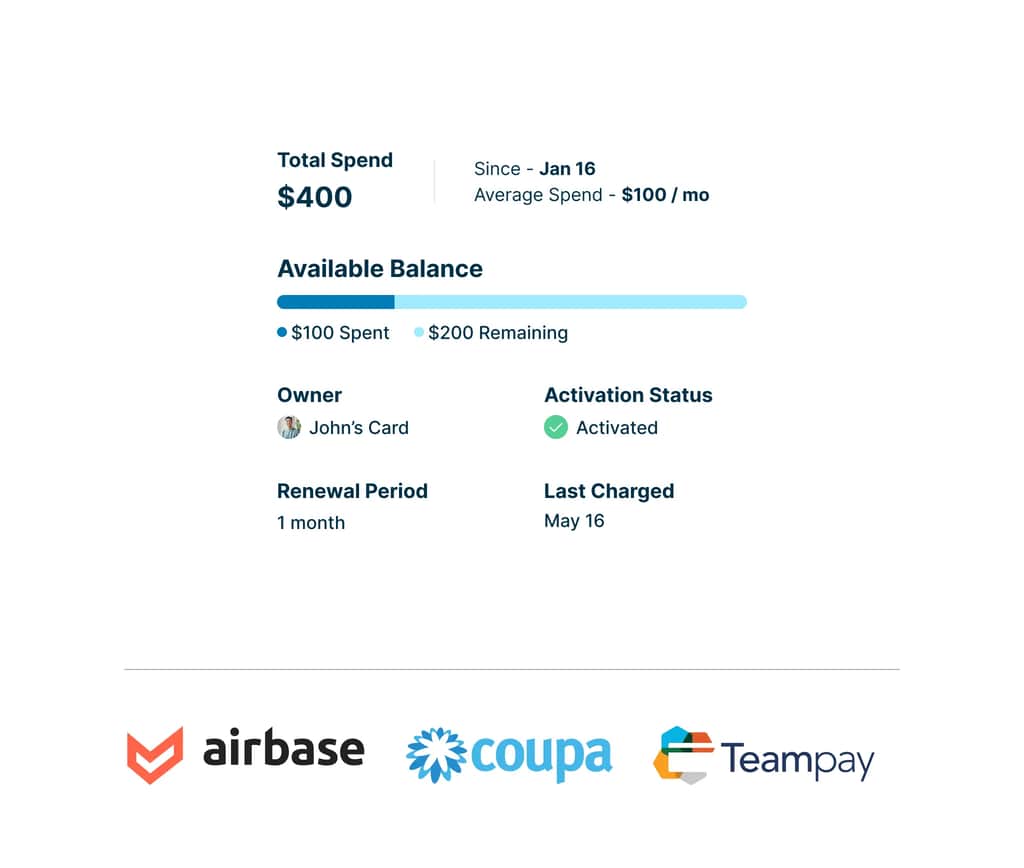
Task: Click the May 16 last charged date
Action: pos(574,521)
